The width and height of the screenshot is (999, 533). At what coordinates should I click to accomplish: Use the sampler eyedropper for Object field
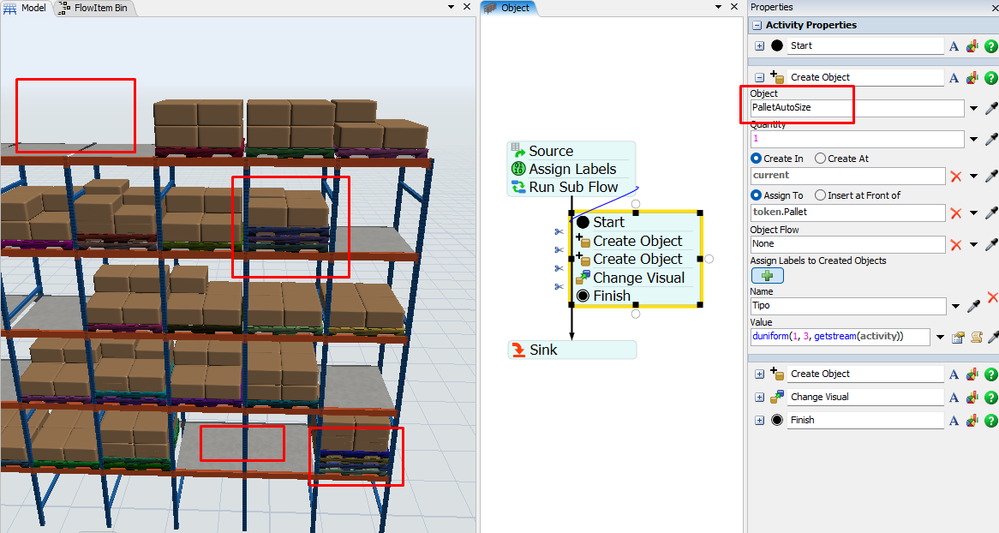pyautogui.click(x=991, y=108)
